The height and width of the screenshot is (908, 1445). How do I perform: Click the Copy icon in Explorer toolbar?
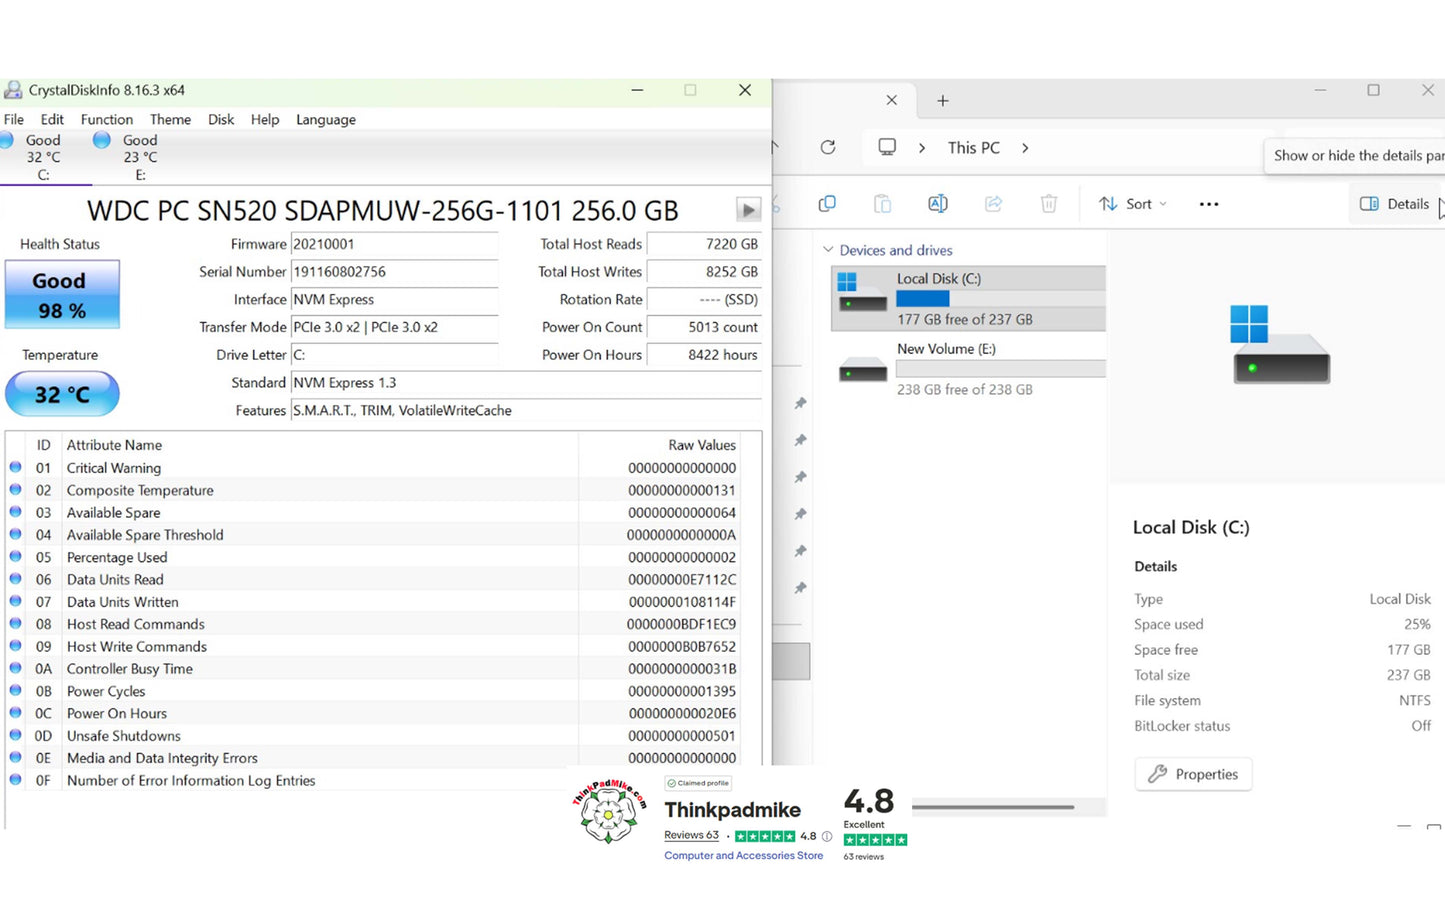point(827,204)
